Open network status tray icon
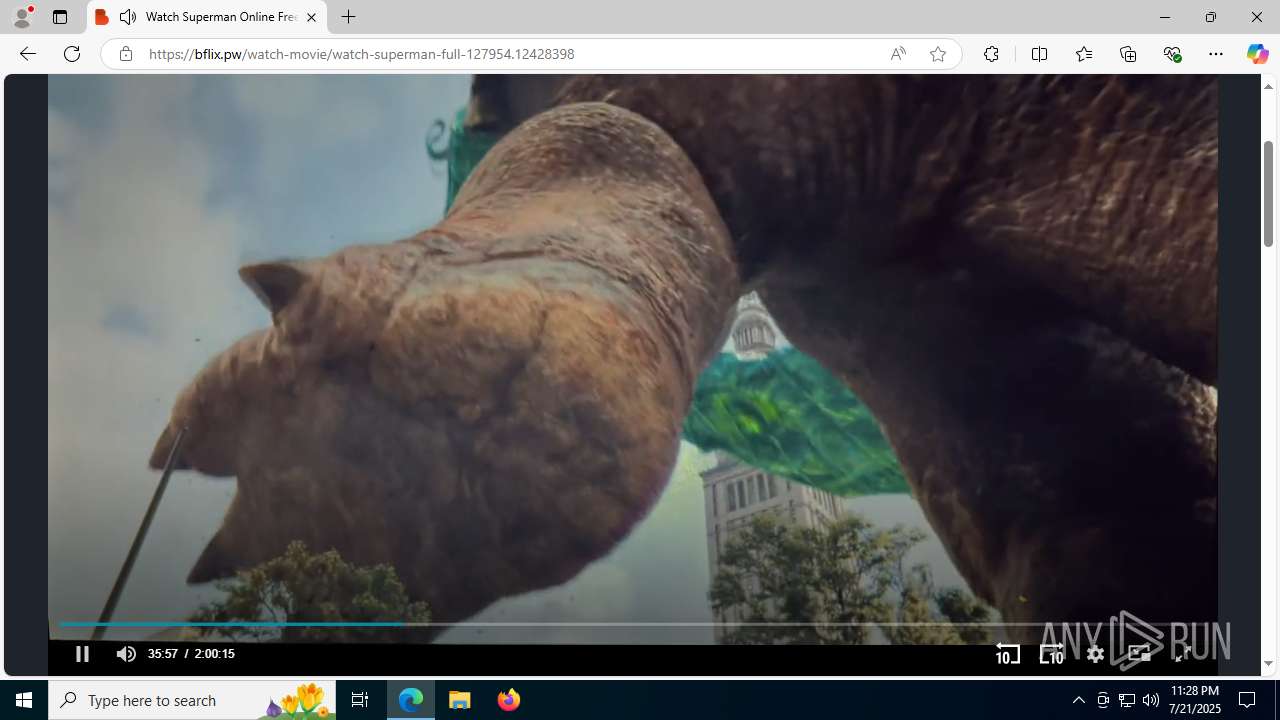Screen dimensions: 1280x720 pos(1127,700)
